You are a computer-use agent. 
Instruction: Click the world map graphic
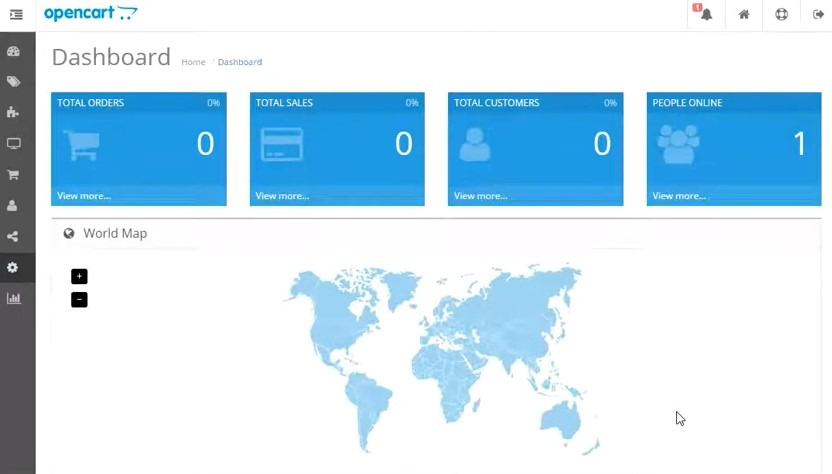441,358
